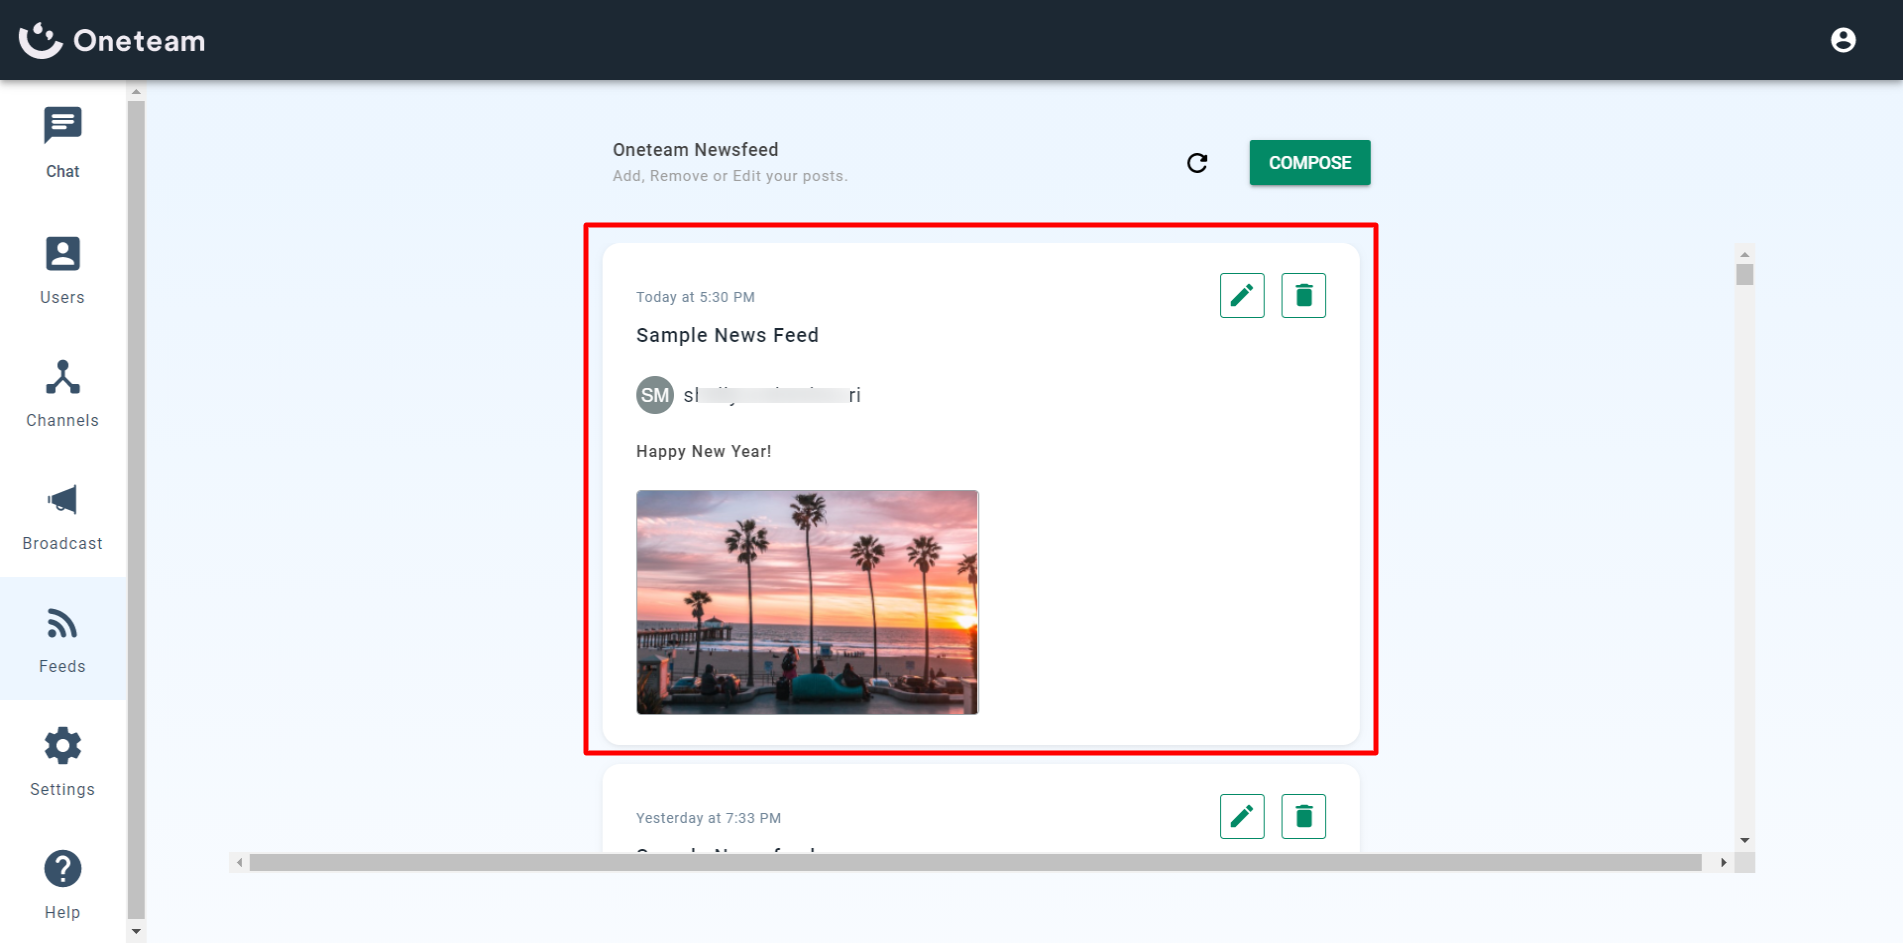Edit the Yesterday at 7:33 PM post
The height and width of the screenshot is (943, 1903).
click(x=1242, y=816)
